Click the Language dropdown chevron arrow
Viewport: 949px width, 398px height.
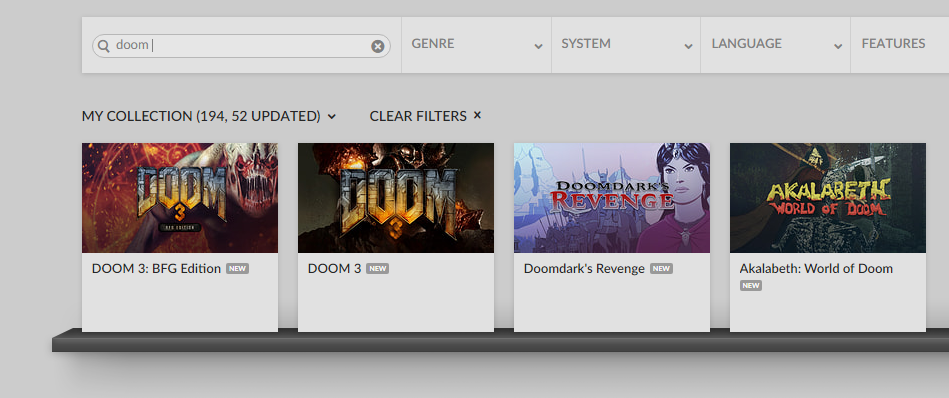838,47
